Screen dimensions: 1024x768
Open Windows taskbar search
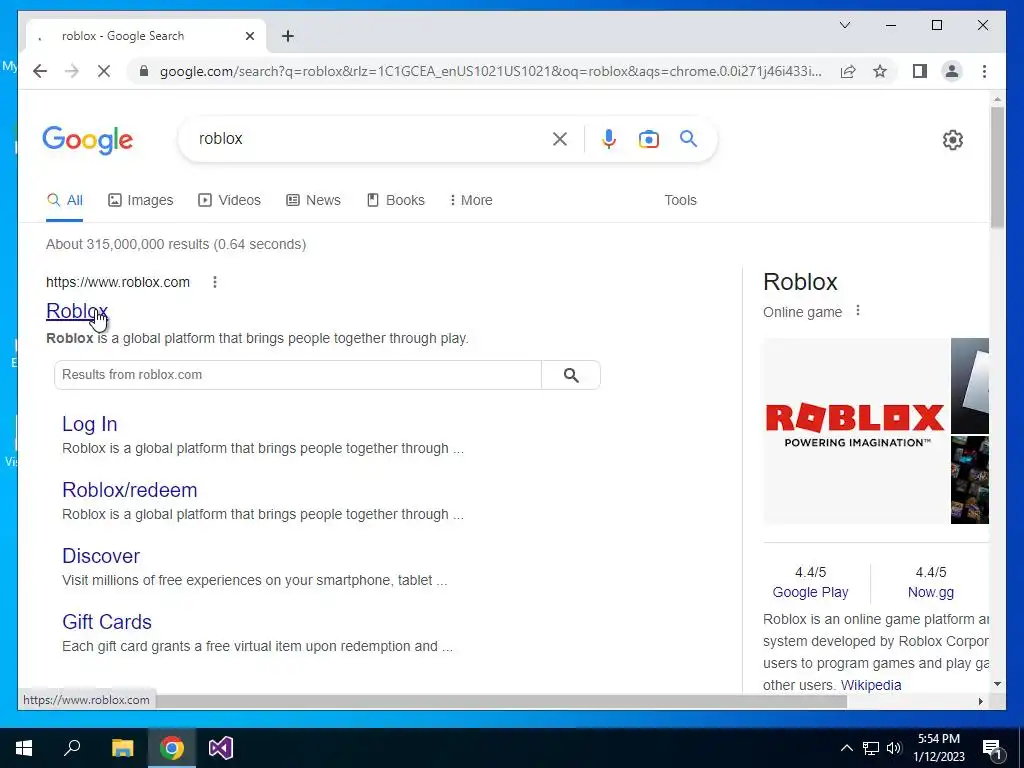click(72, 748)
